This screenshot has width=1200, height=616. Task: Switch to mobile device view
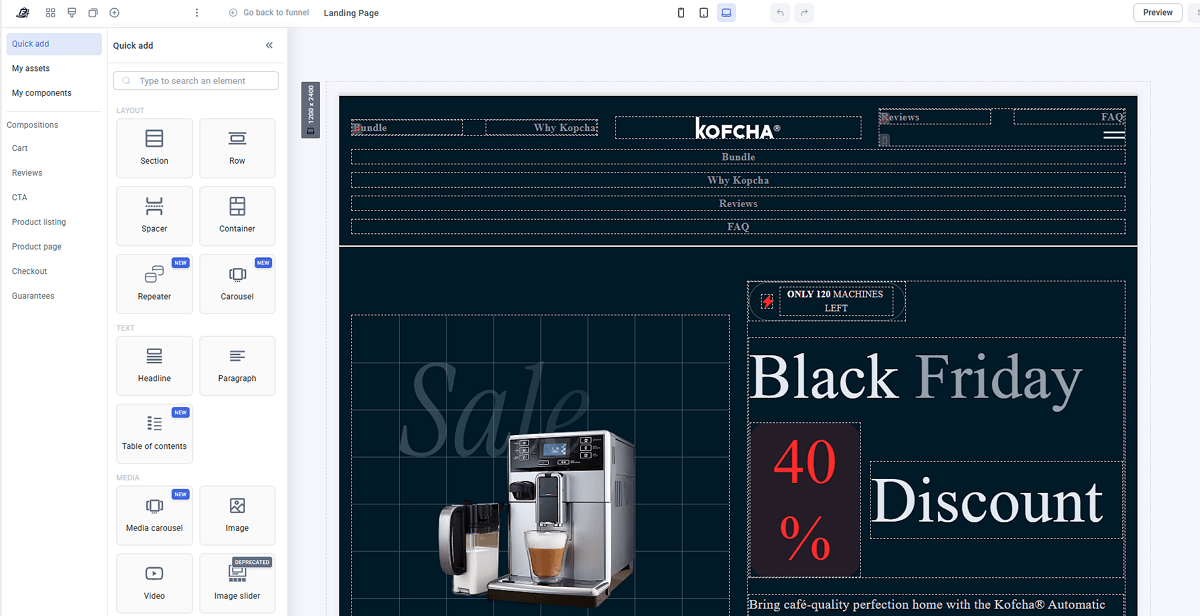point(681,13)
